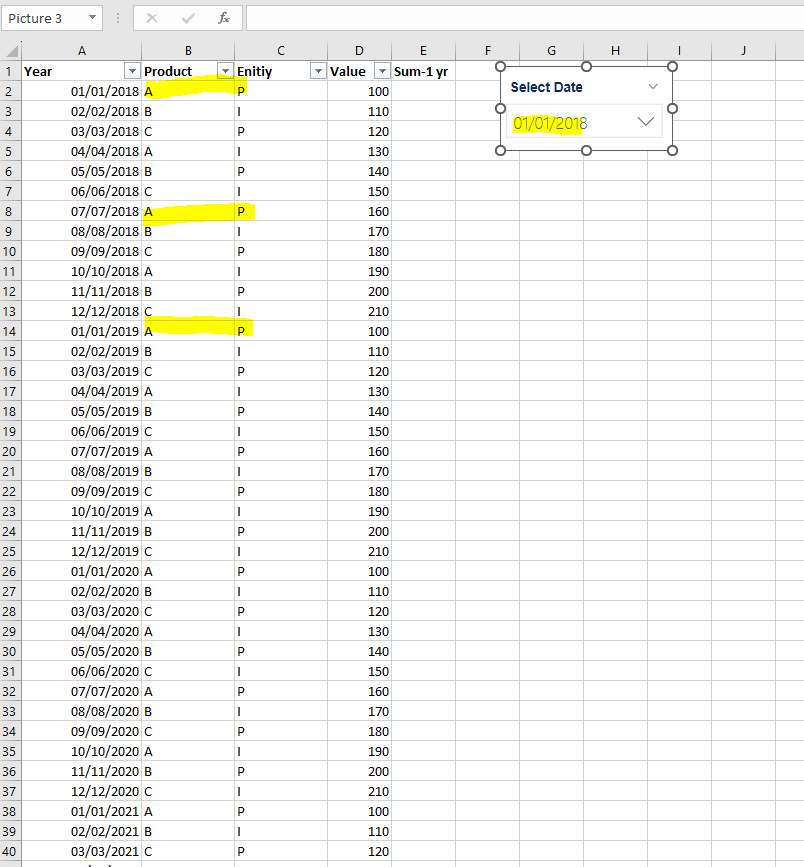
Task: Select Value 120 cell in row 40
Action: point(359,852)
